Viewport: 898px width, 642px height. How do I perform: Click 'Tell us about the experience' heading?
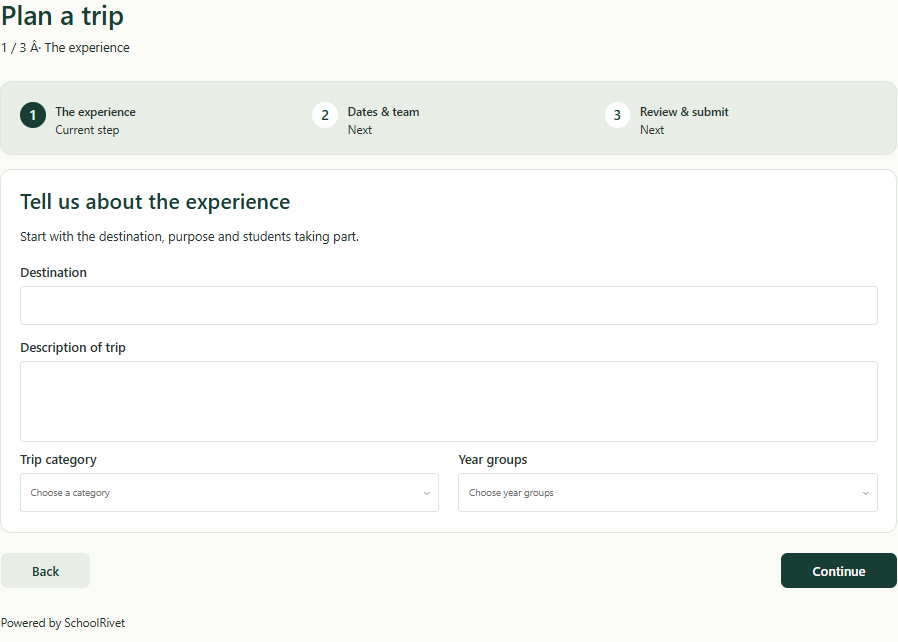[x=155, y=202]
